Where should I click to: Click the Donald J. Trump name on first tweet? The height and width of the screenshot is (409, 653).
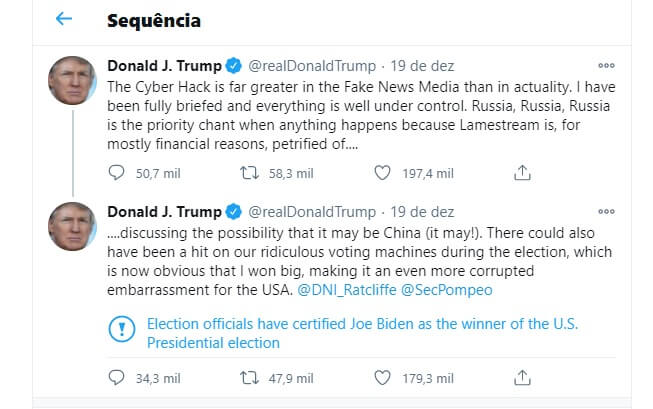pos(163,66)
